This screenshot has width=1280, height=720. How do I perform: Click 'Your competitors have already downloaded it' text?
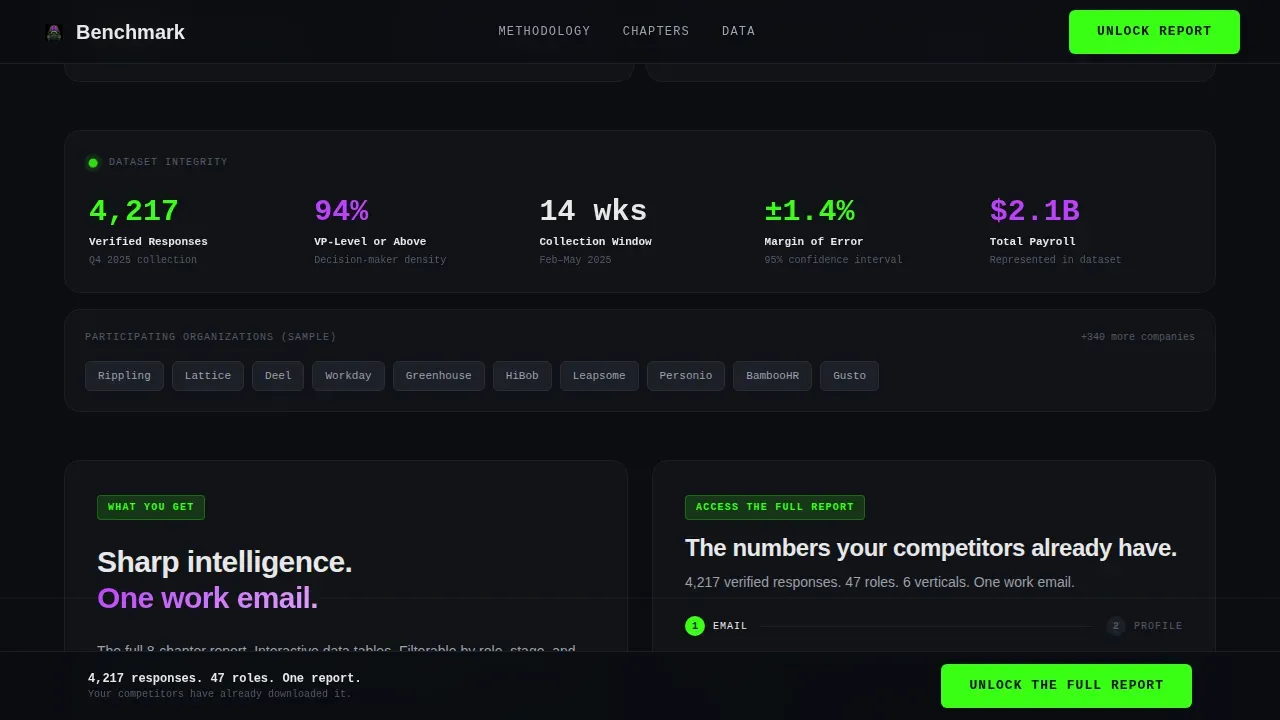220,694
